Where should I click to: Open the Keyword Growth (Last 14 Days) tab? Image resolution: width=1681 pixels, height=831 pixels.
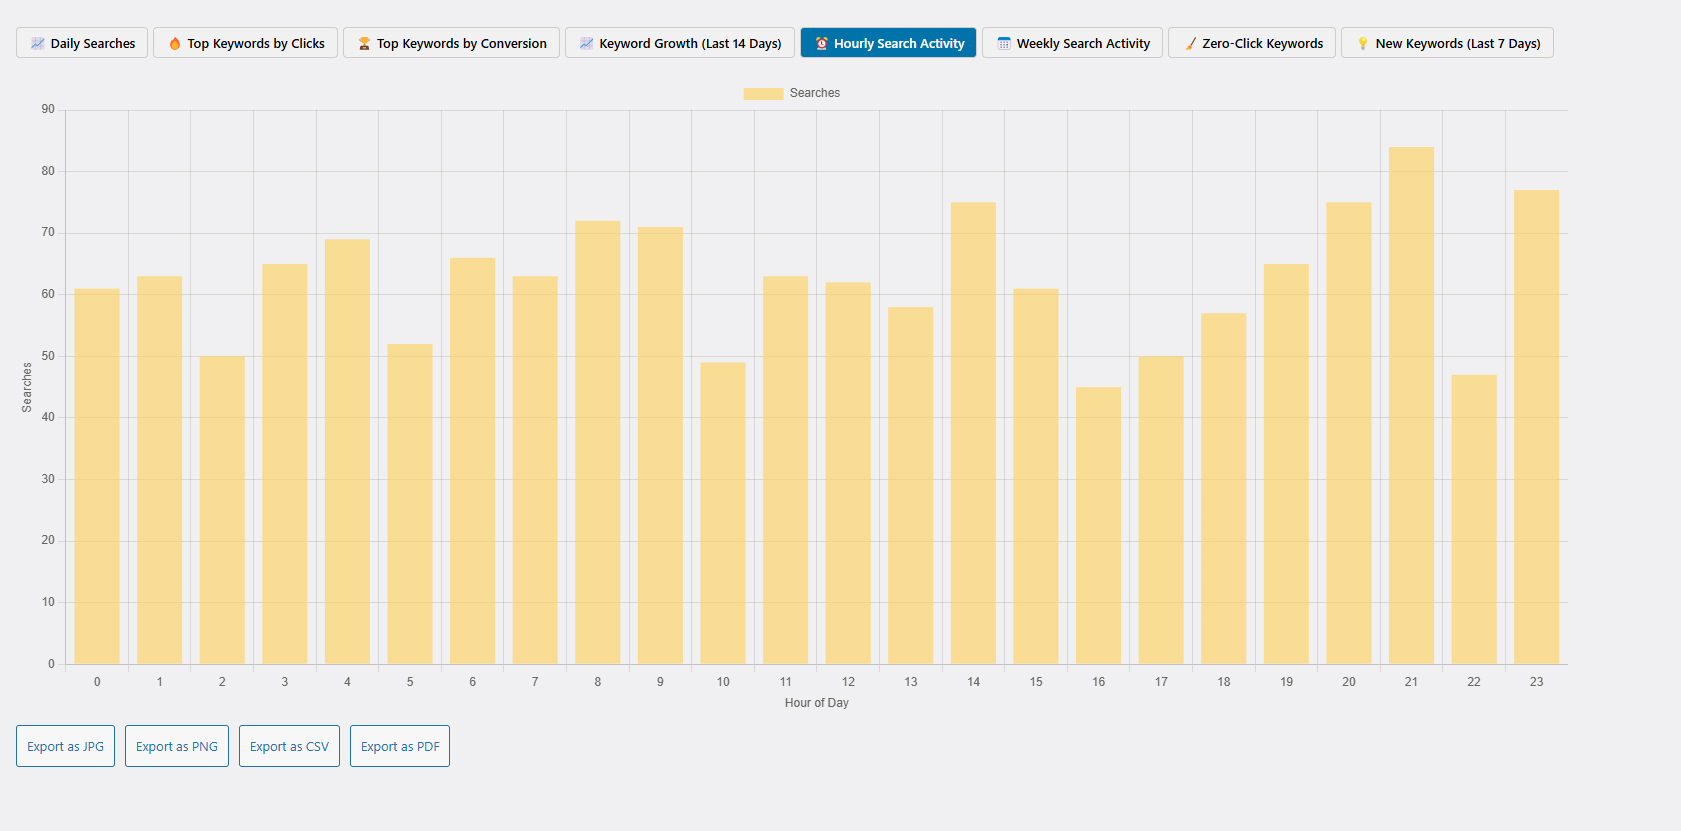[x=680, y=43]
